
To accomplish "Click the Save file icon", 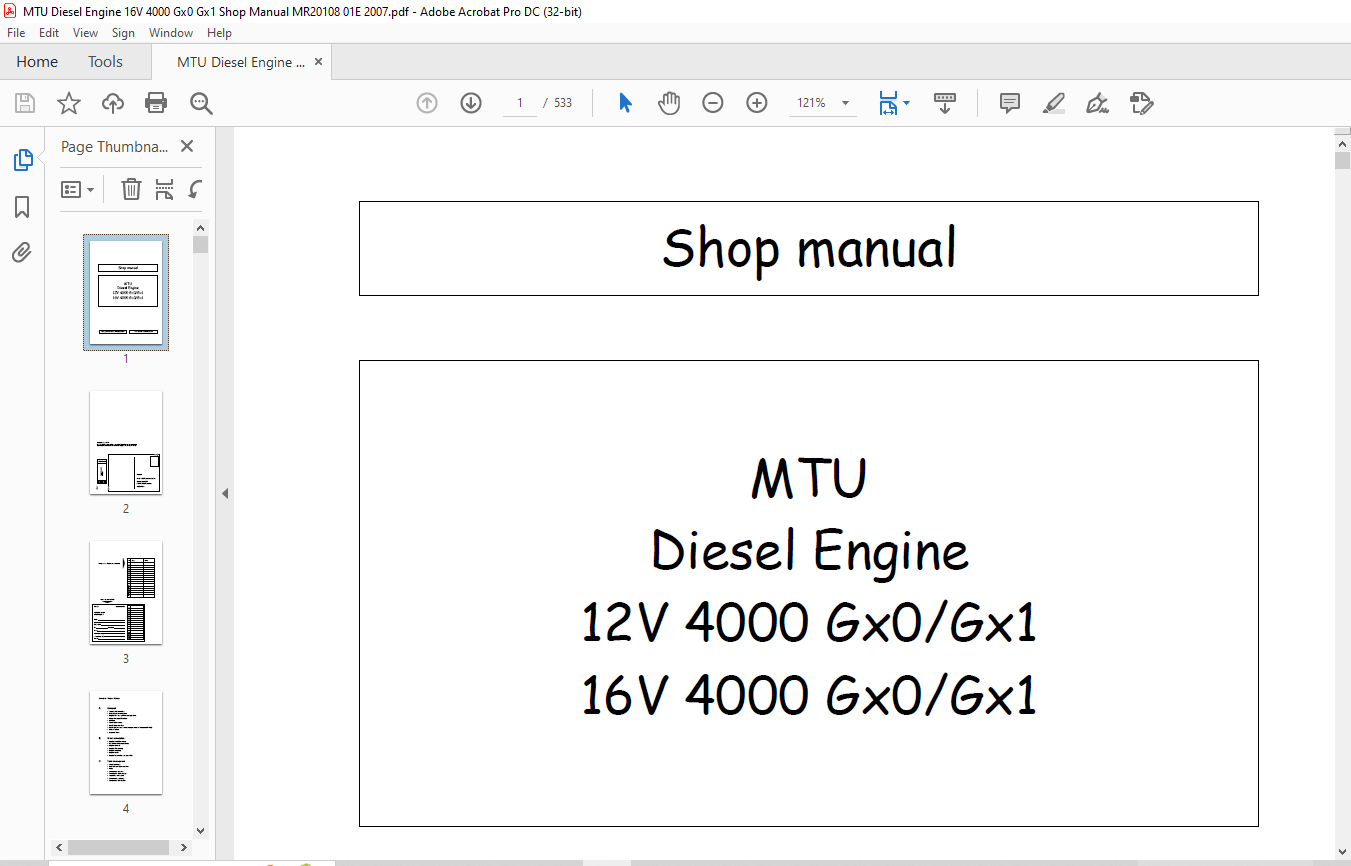I will point(25,103).
